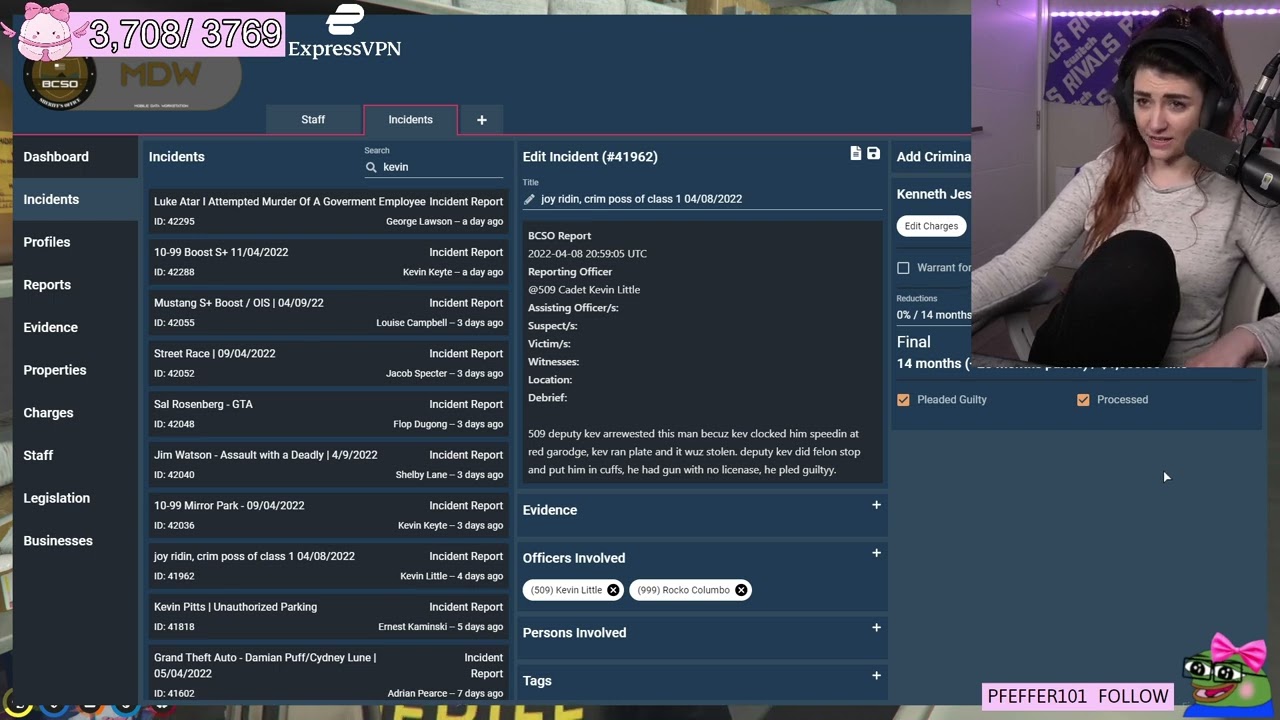This screenshot has width=1280, height=720.
Task: Open incident Mustang S+ Boost / OIS
Action: click(x=328, y=313)
